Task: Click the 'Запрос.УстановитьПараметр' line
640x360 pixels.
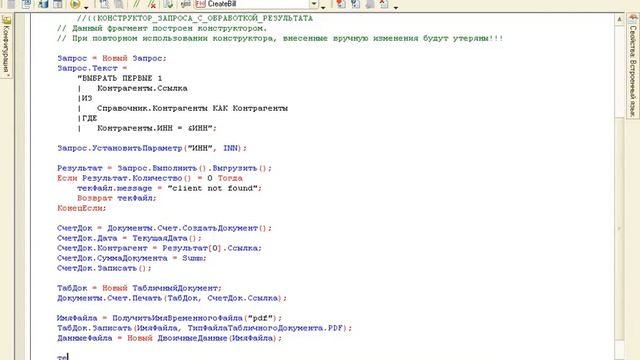Action: click(x=152, y=148)
